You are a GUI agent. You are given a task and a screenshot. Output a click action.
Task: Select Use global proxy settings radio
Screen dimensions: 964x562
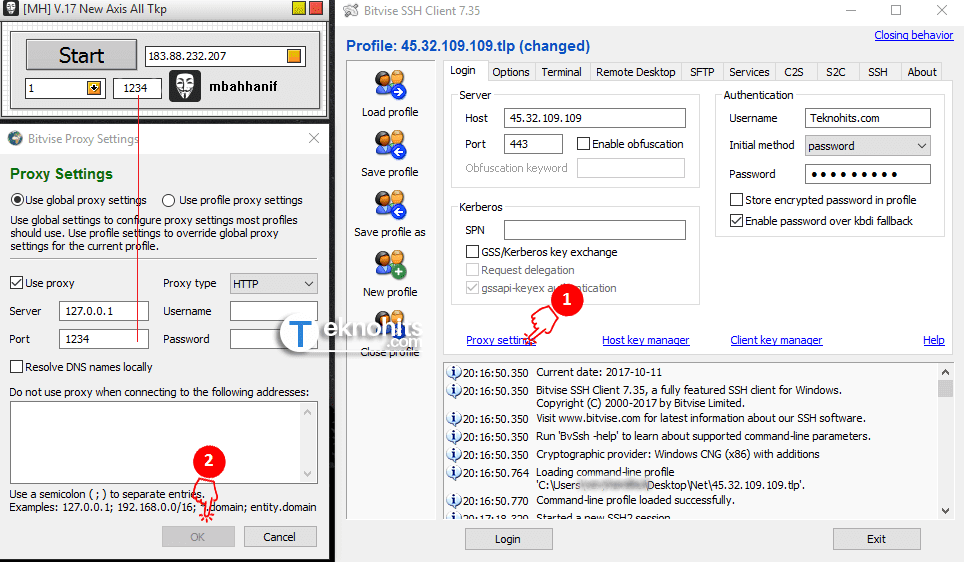pyautogui.click(x=17, y=200)
